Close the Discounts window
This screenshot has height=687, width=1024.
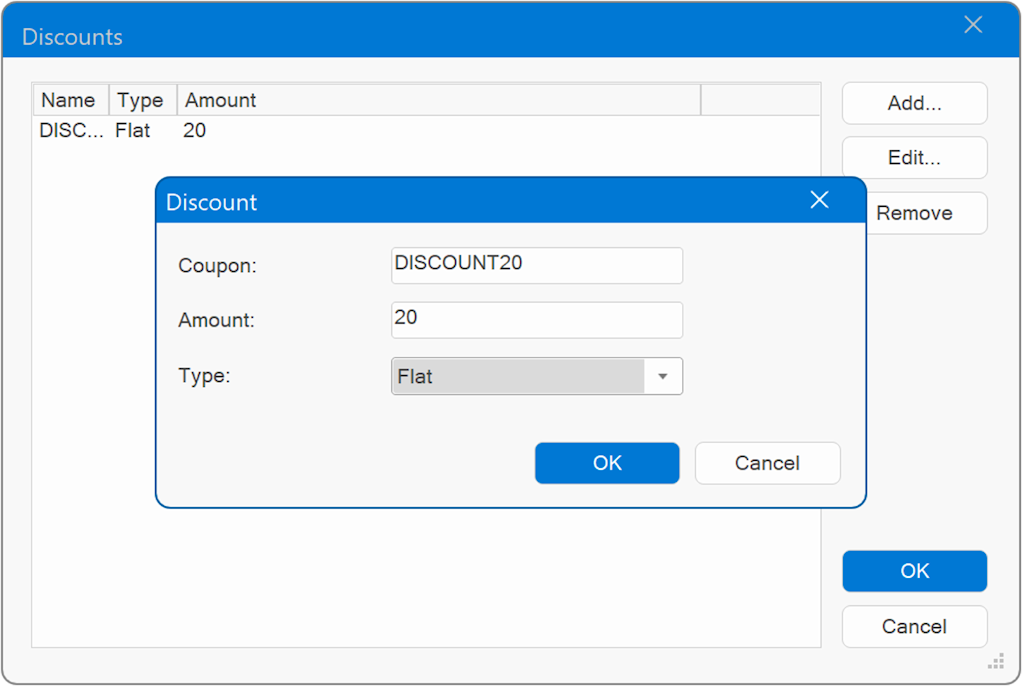click(972, 26)
